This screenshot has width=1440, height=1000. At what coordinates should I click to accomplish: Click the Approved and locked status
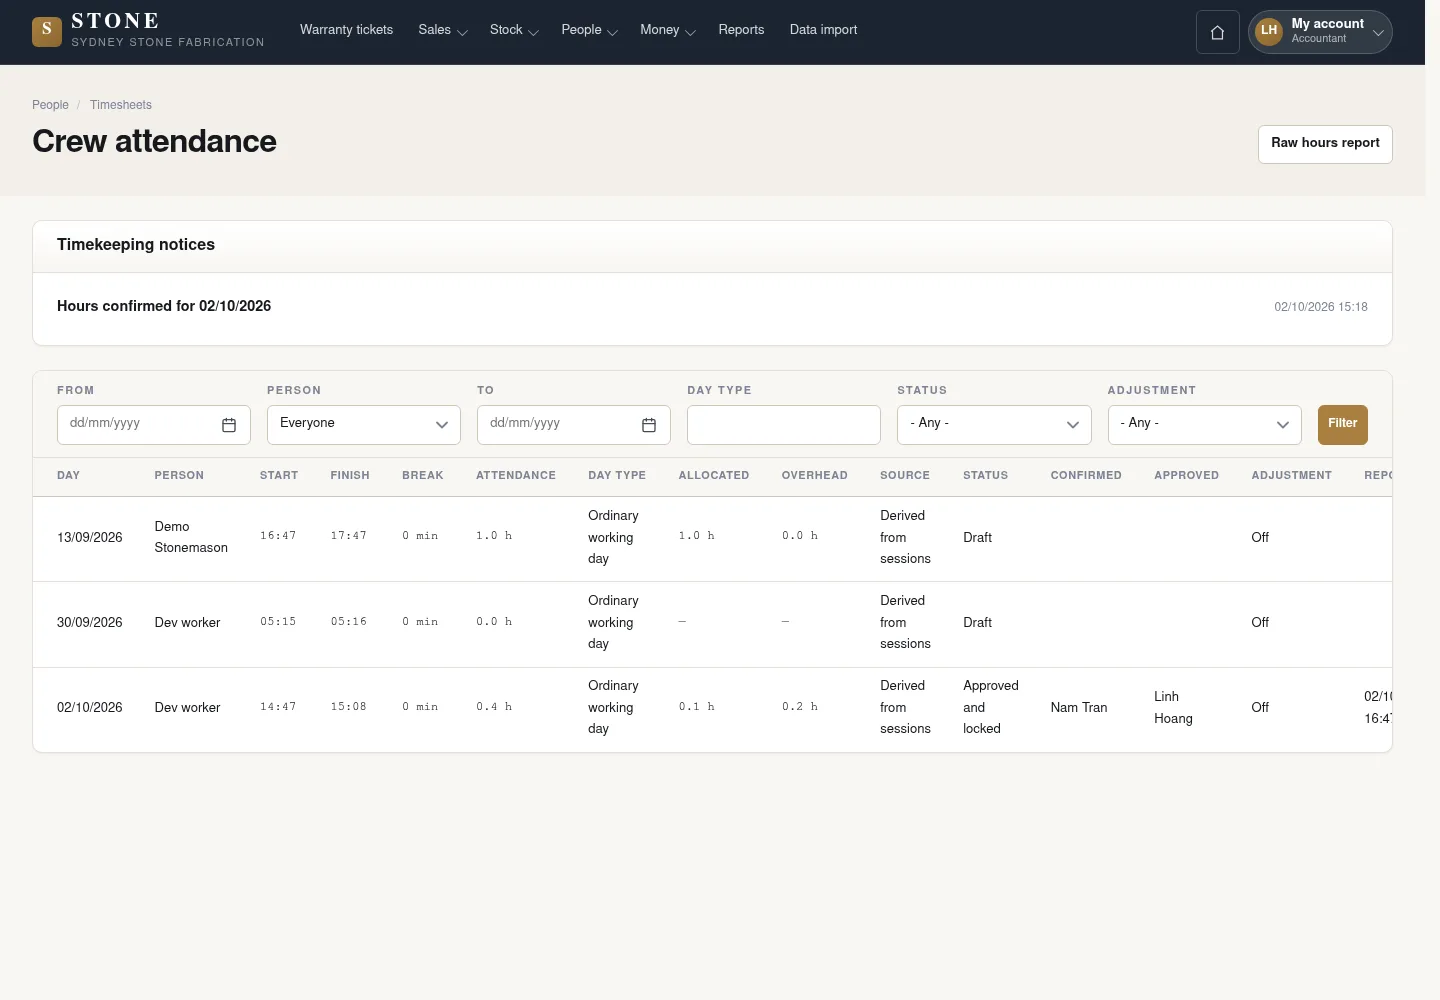(x=991, y=707)
